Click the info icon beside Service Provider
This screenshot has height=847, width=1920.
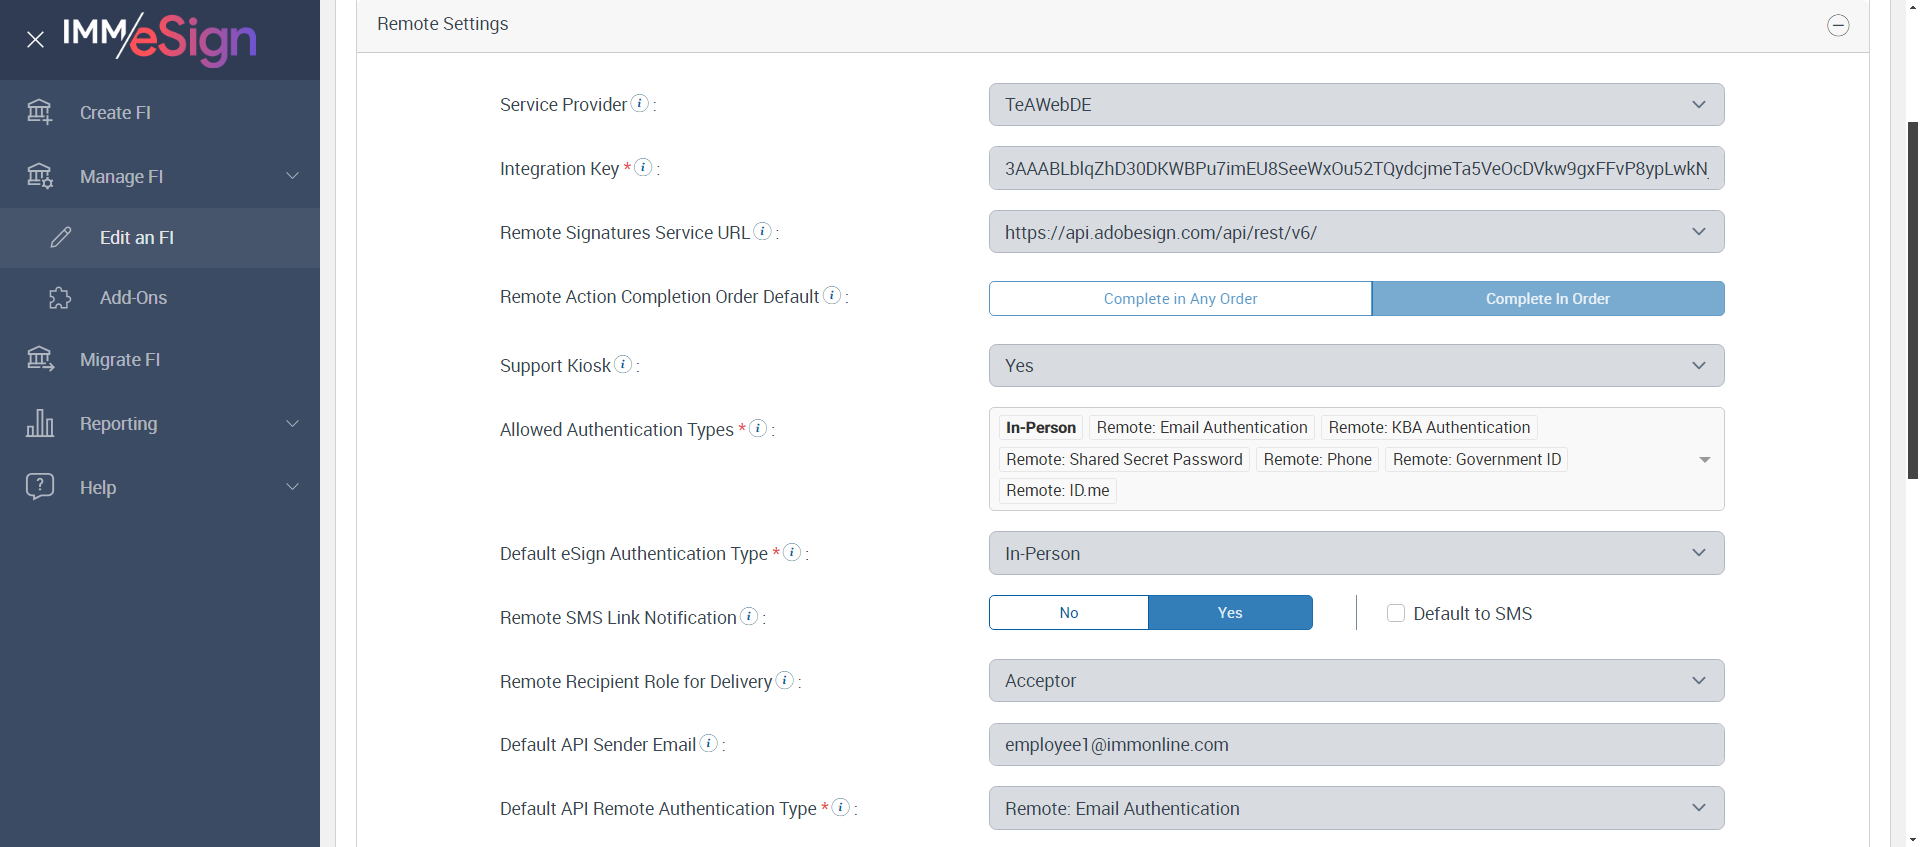[640, 103]
